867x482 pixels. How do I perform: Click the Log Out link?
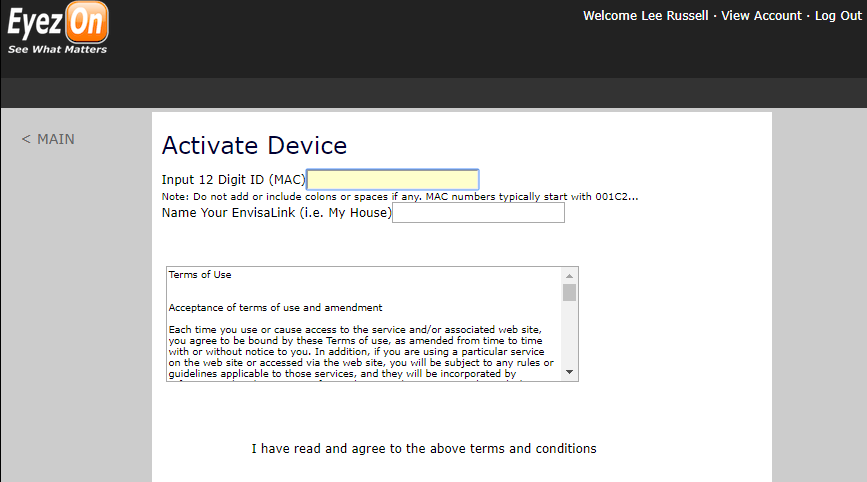(x=838, y=15)
